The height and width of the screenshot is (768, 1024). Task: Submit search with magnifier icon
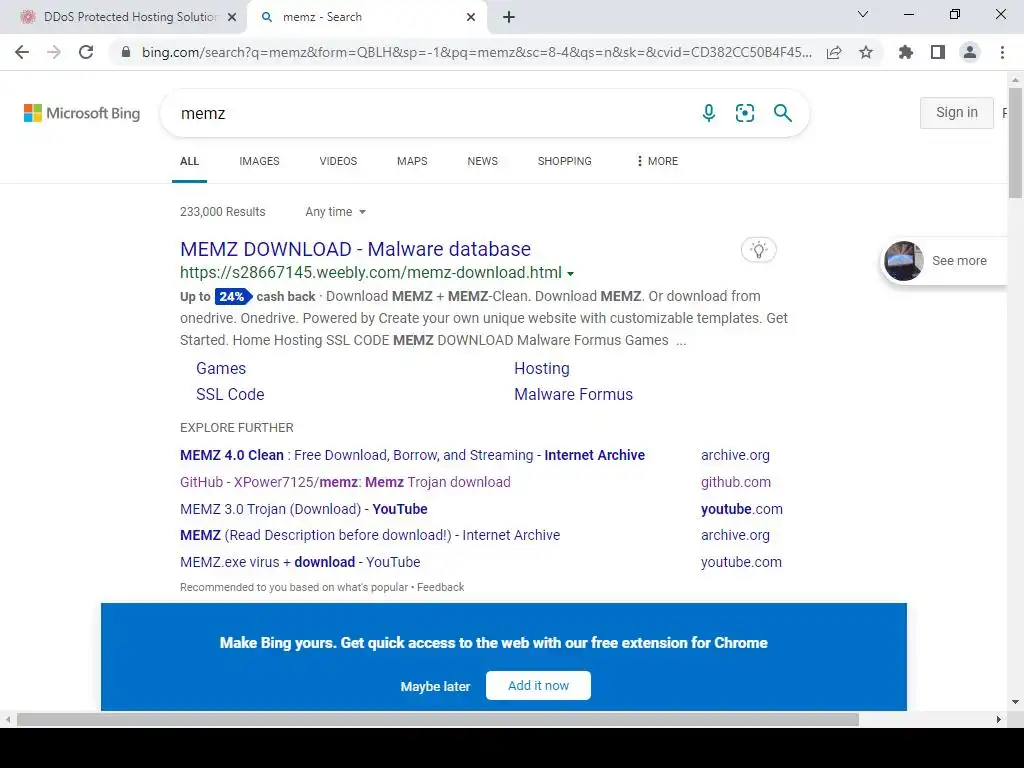[782, 113]
